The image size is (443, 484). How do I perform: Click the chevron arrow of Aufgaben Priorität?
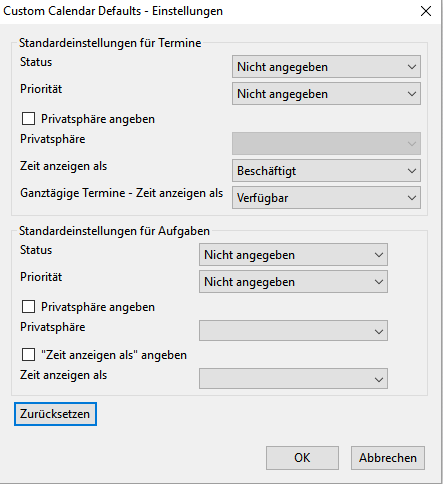[379, 282]
